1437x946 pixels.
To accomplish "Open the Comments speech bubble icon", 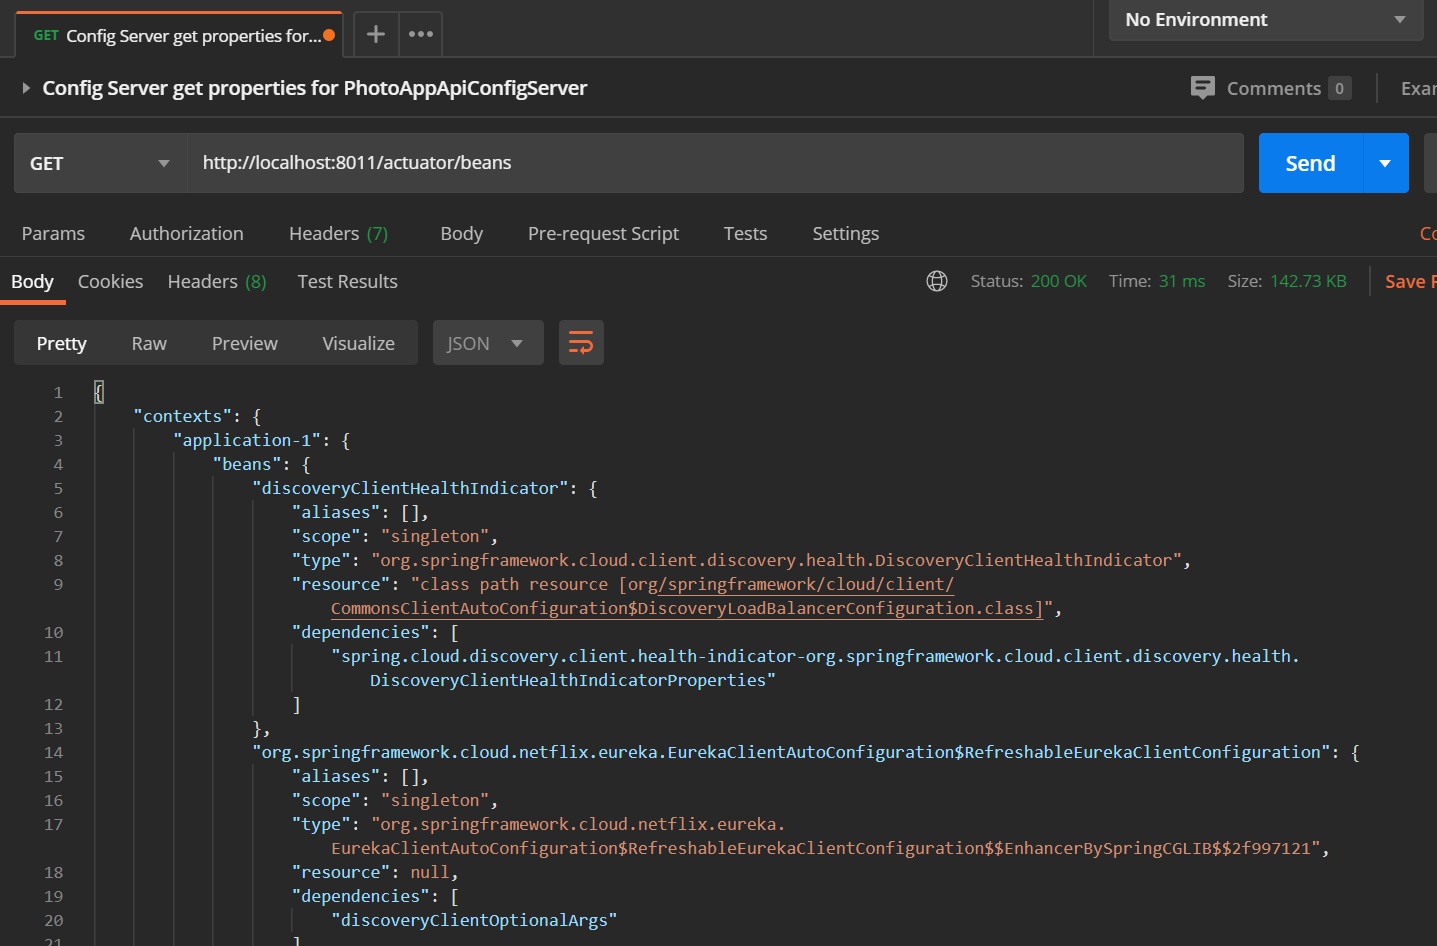I will (1202, 88).
